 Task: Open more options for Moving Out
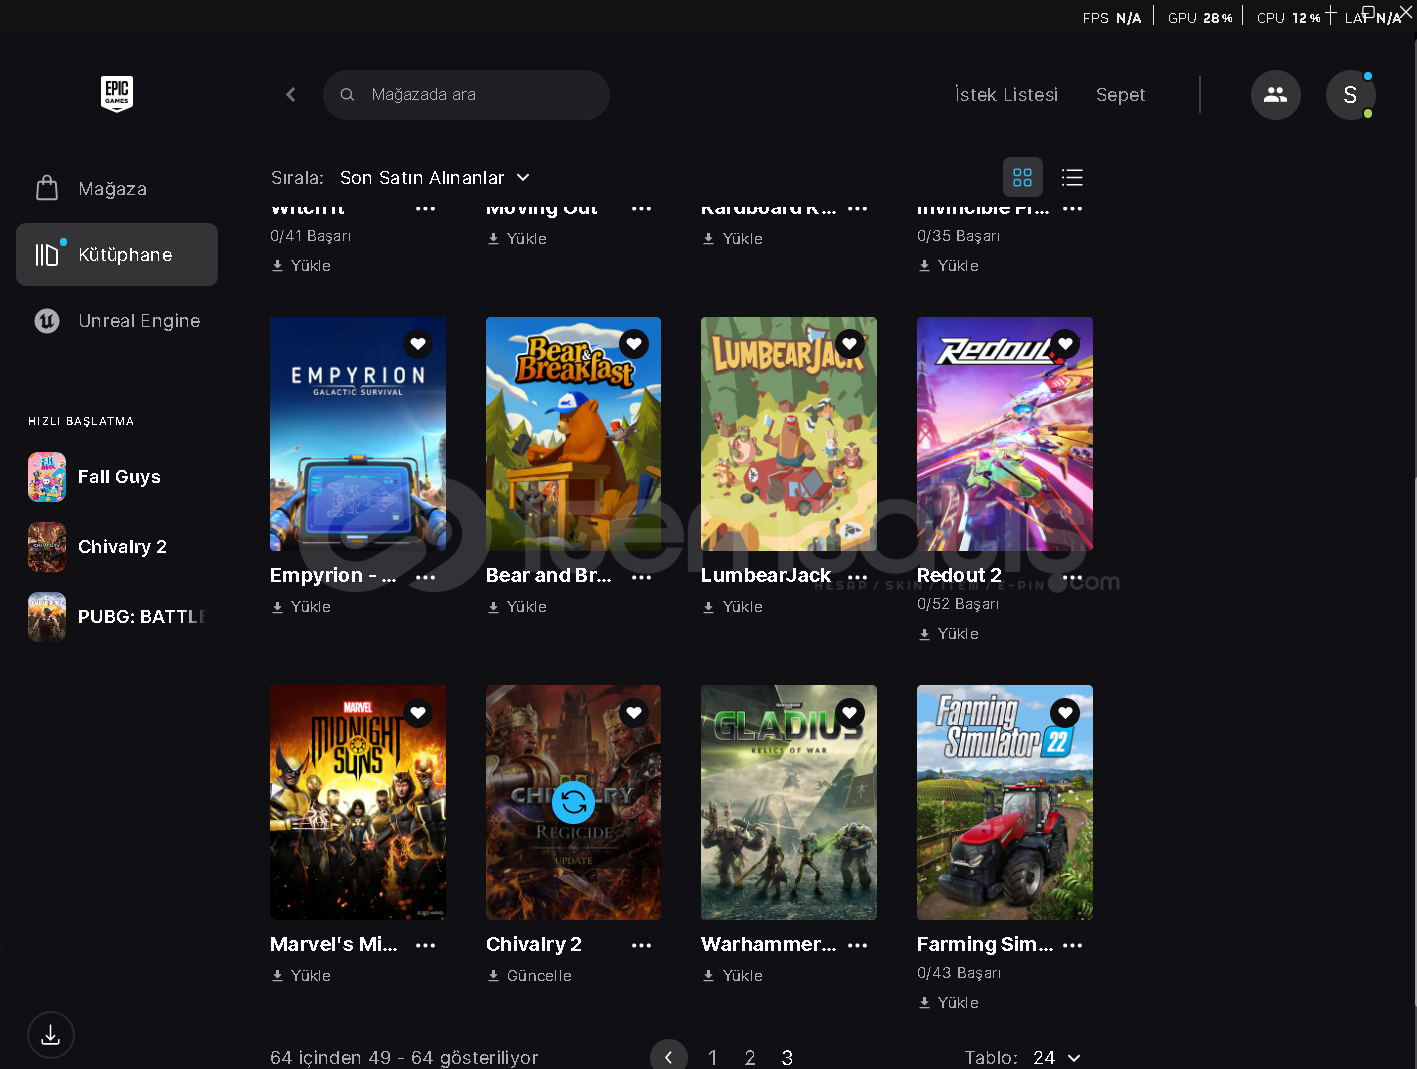click(642, 208)
